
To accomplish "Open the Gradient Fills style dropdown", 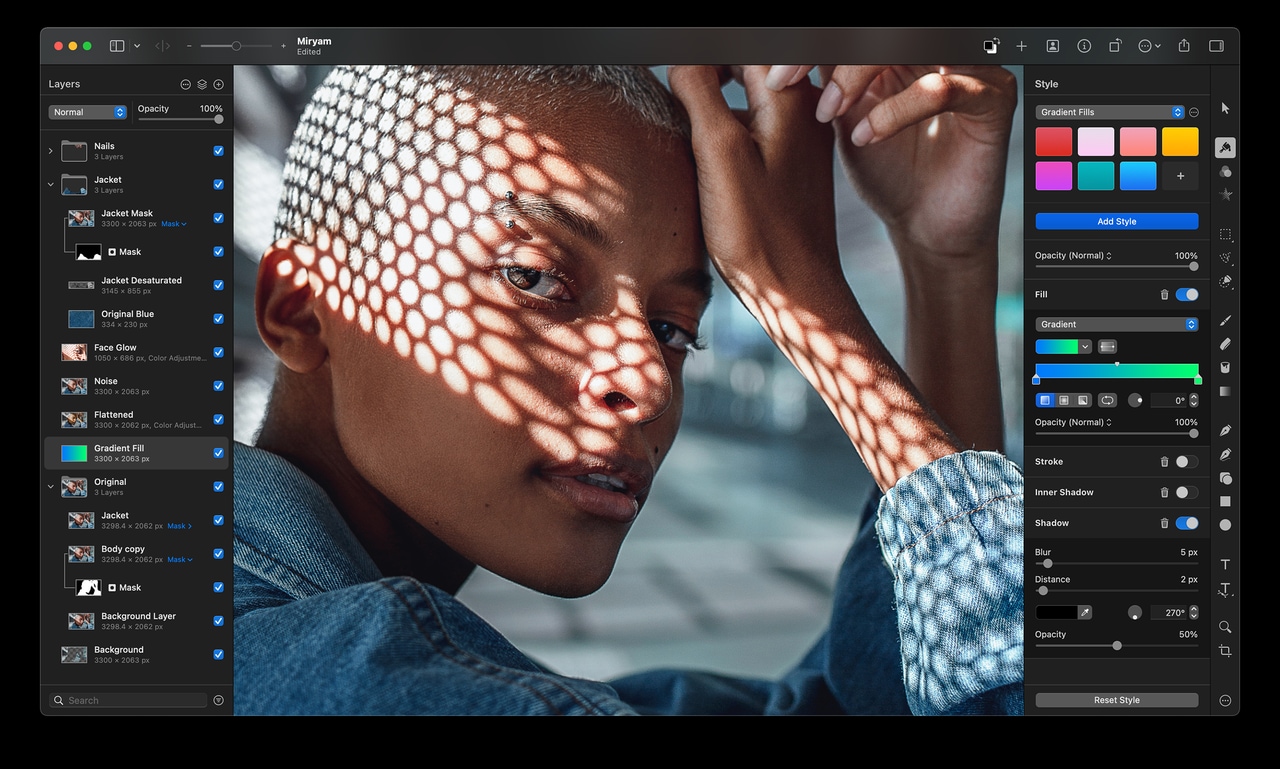I will (x=1110, y=112).
